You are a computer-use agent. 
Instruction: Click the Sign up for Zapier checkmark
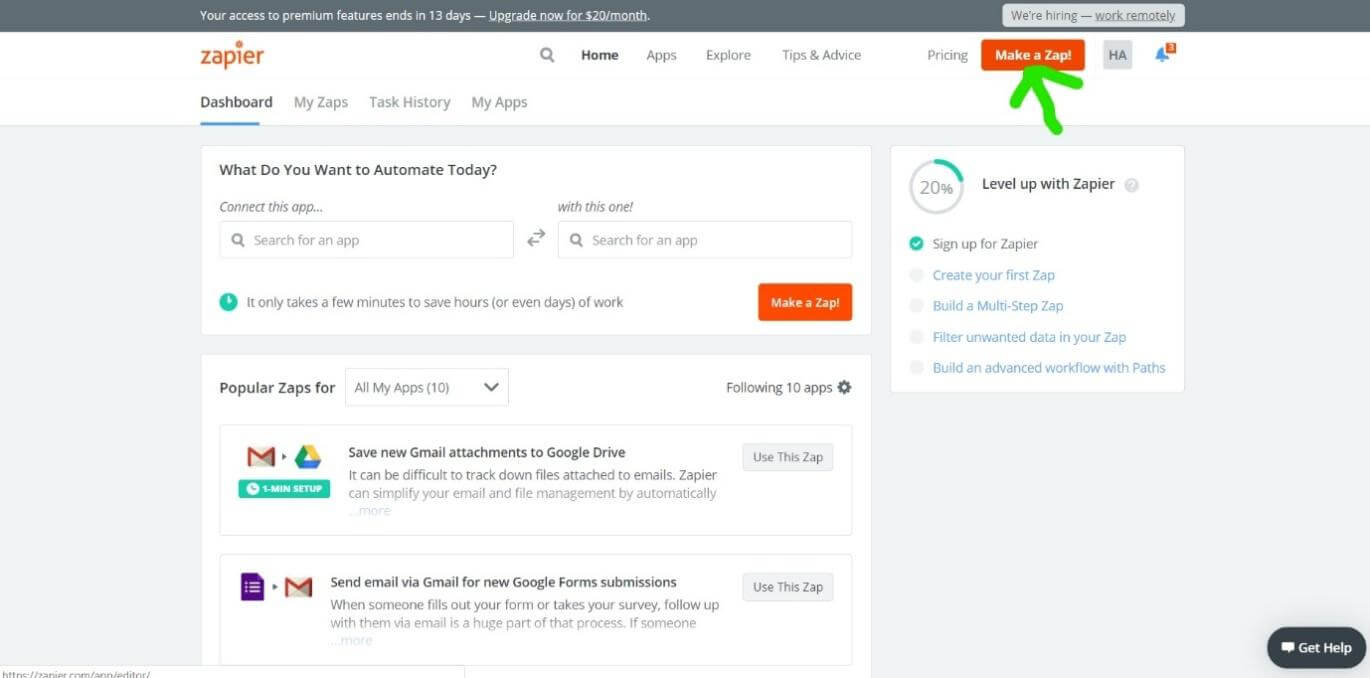(916, 243)
